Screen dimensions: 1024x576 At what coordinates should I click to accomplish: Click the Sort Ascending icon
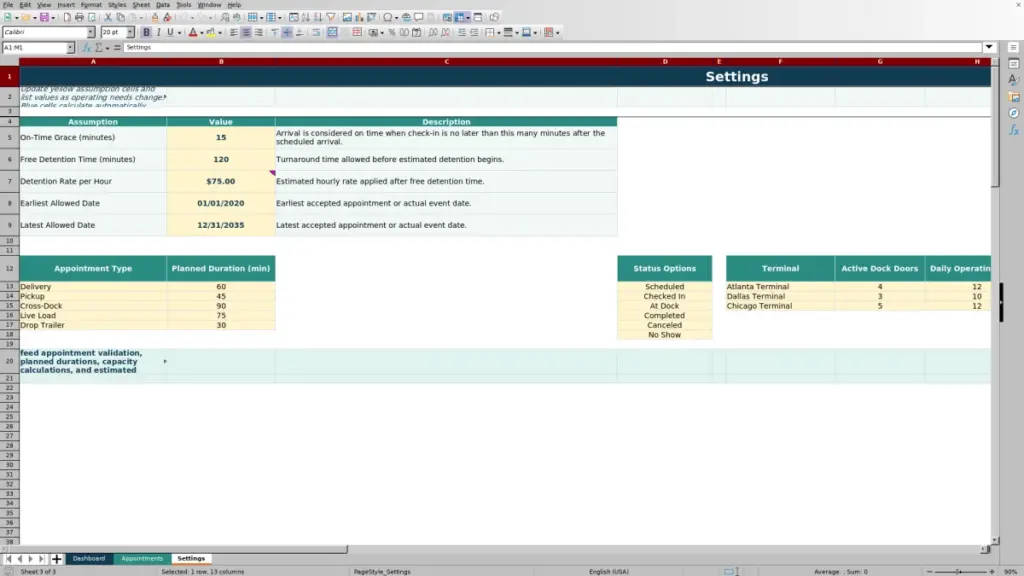click(306, 17)
